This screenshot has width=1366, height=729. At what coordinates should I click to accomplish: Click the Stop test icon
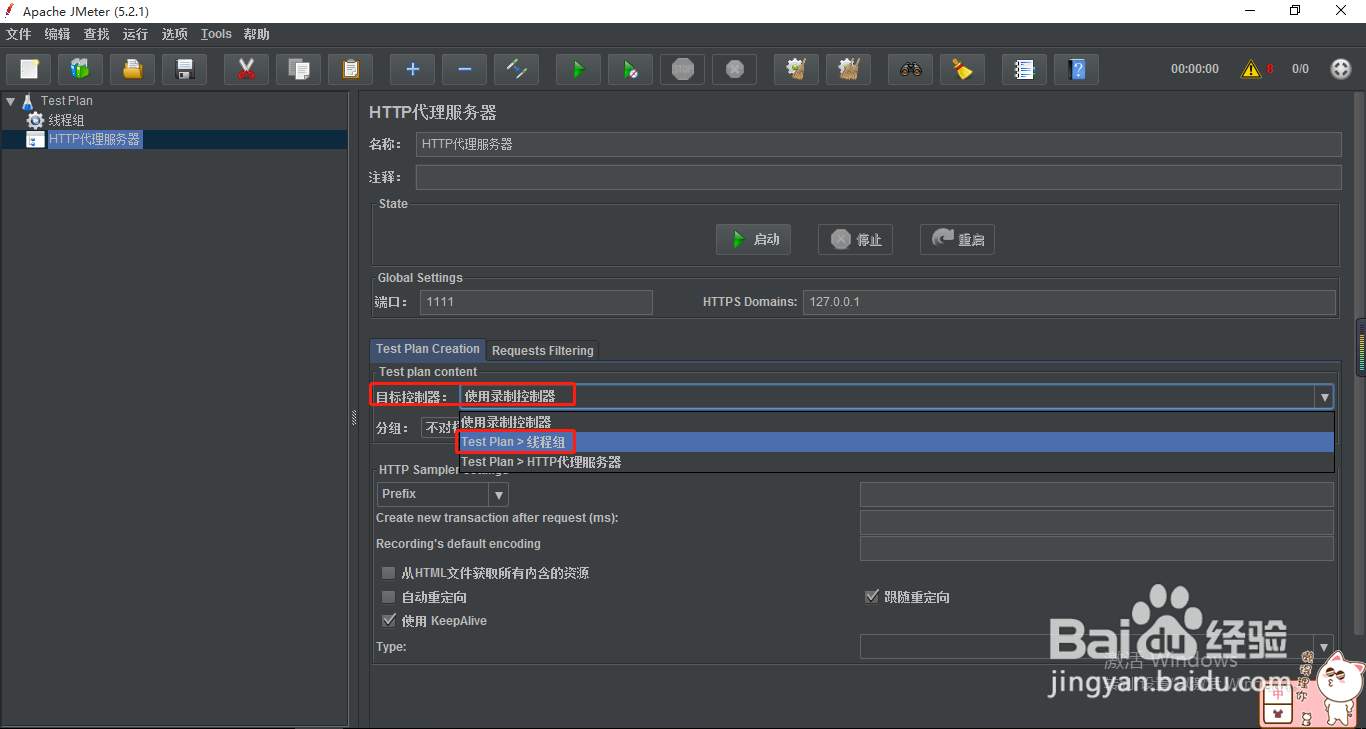pyautogui.click(x=683, y=69)
